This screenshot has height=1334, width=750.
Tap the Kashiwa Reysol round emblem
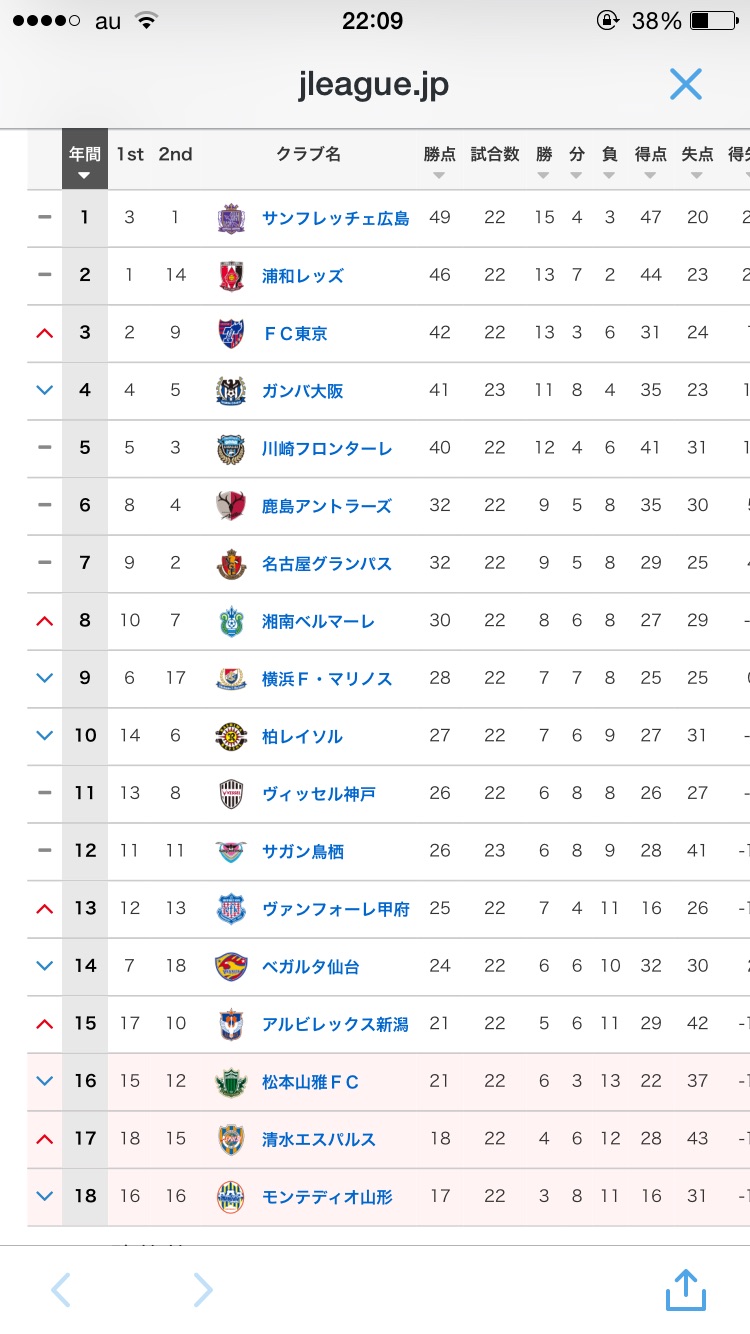[231, 736]
